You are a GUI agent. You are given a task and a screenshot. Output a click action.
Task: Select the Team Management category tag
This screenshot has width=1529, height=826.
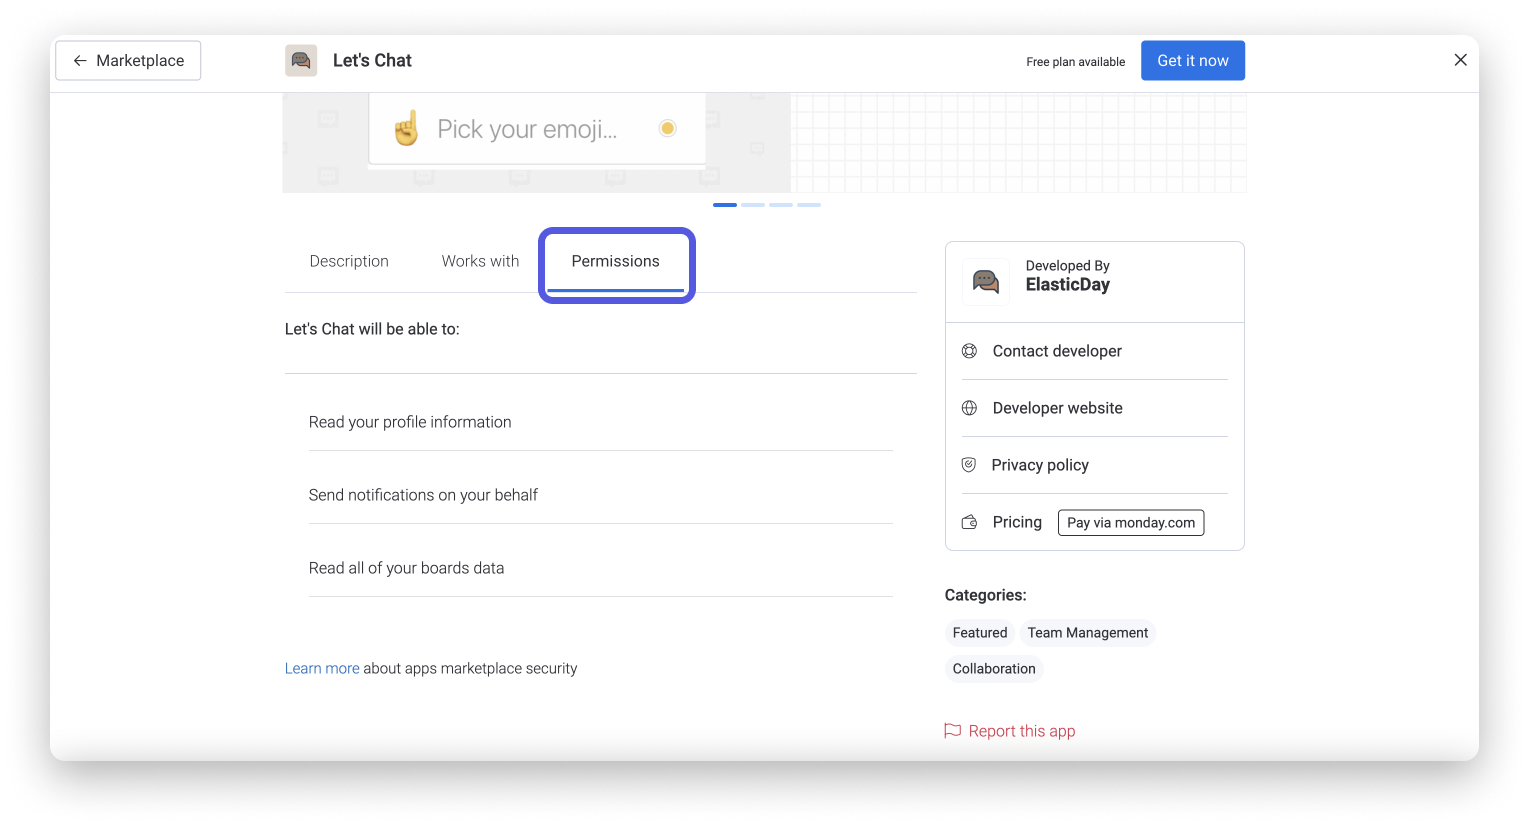pos(1088,633)
